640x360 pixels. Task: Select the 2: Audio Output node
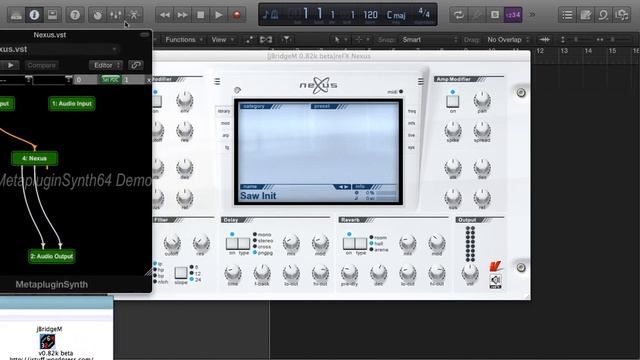pyautogui.click(x=52, y=256)
